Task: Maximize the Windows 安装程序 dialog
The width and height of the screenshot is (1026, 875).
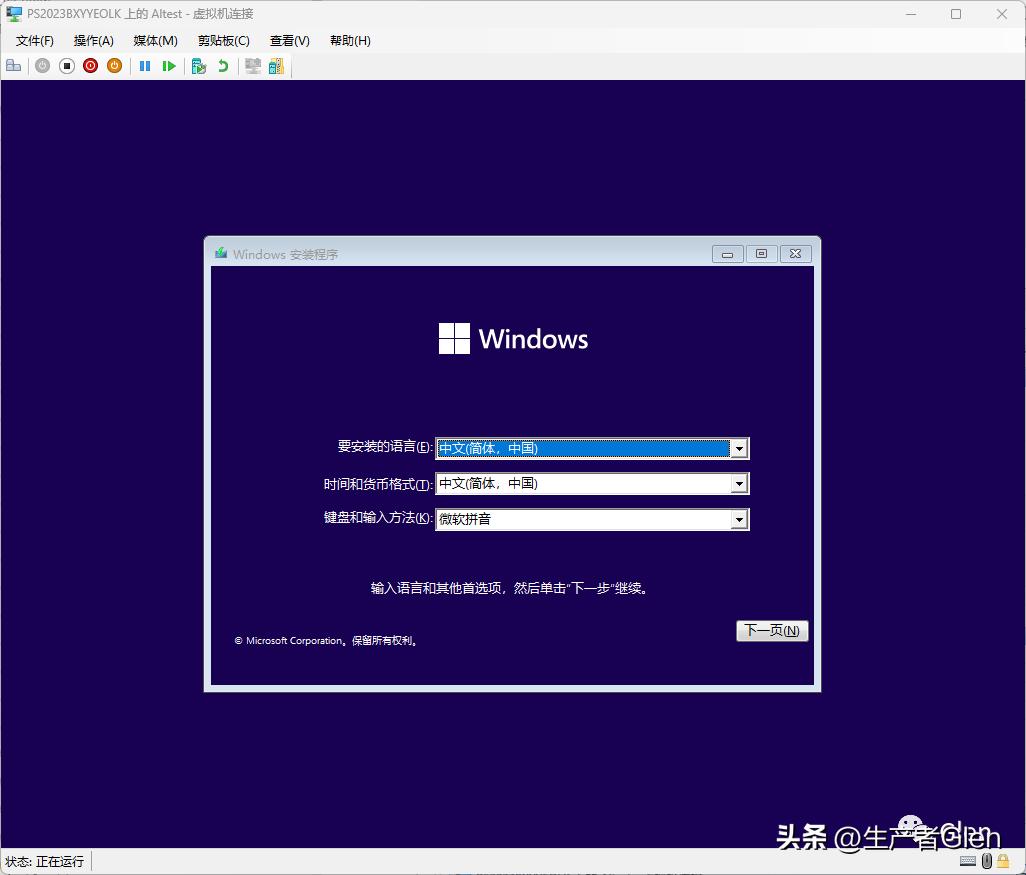Action: (762, 254)
